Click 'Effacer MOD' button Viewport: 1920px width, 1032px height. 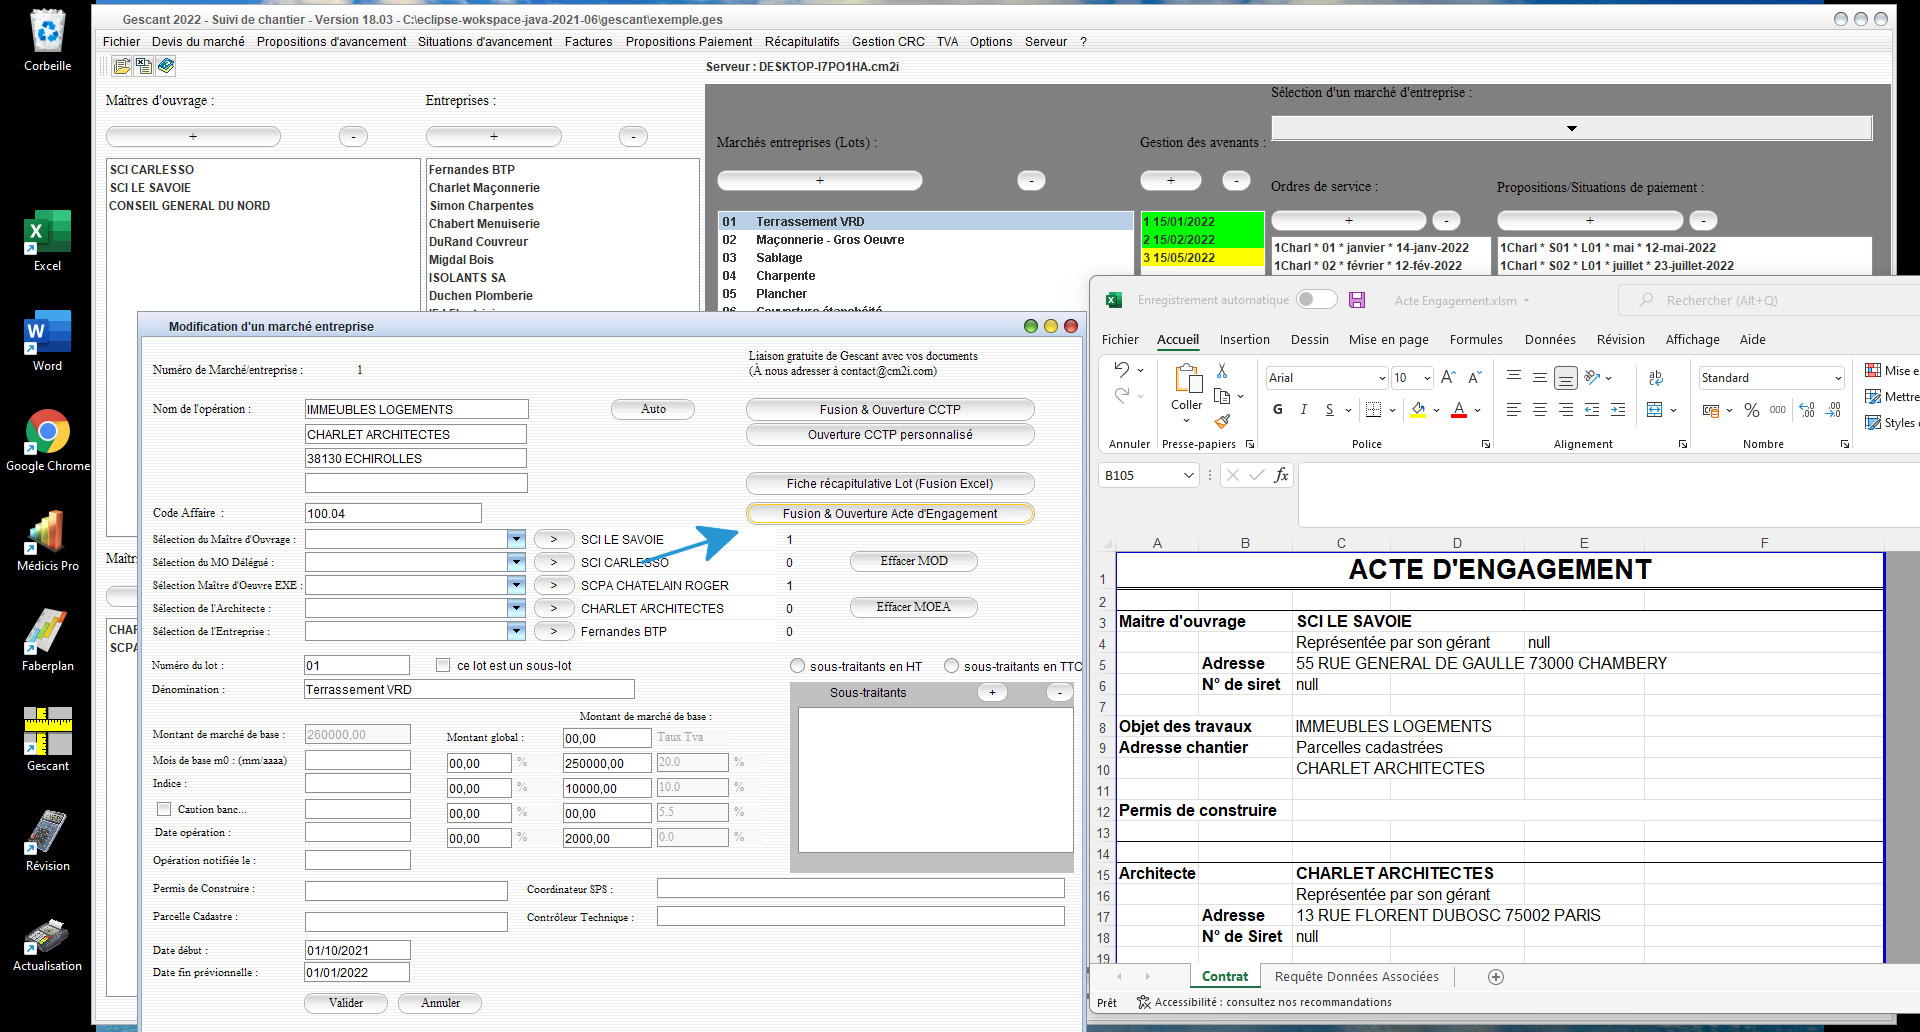point(914,561)
